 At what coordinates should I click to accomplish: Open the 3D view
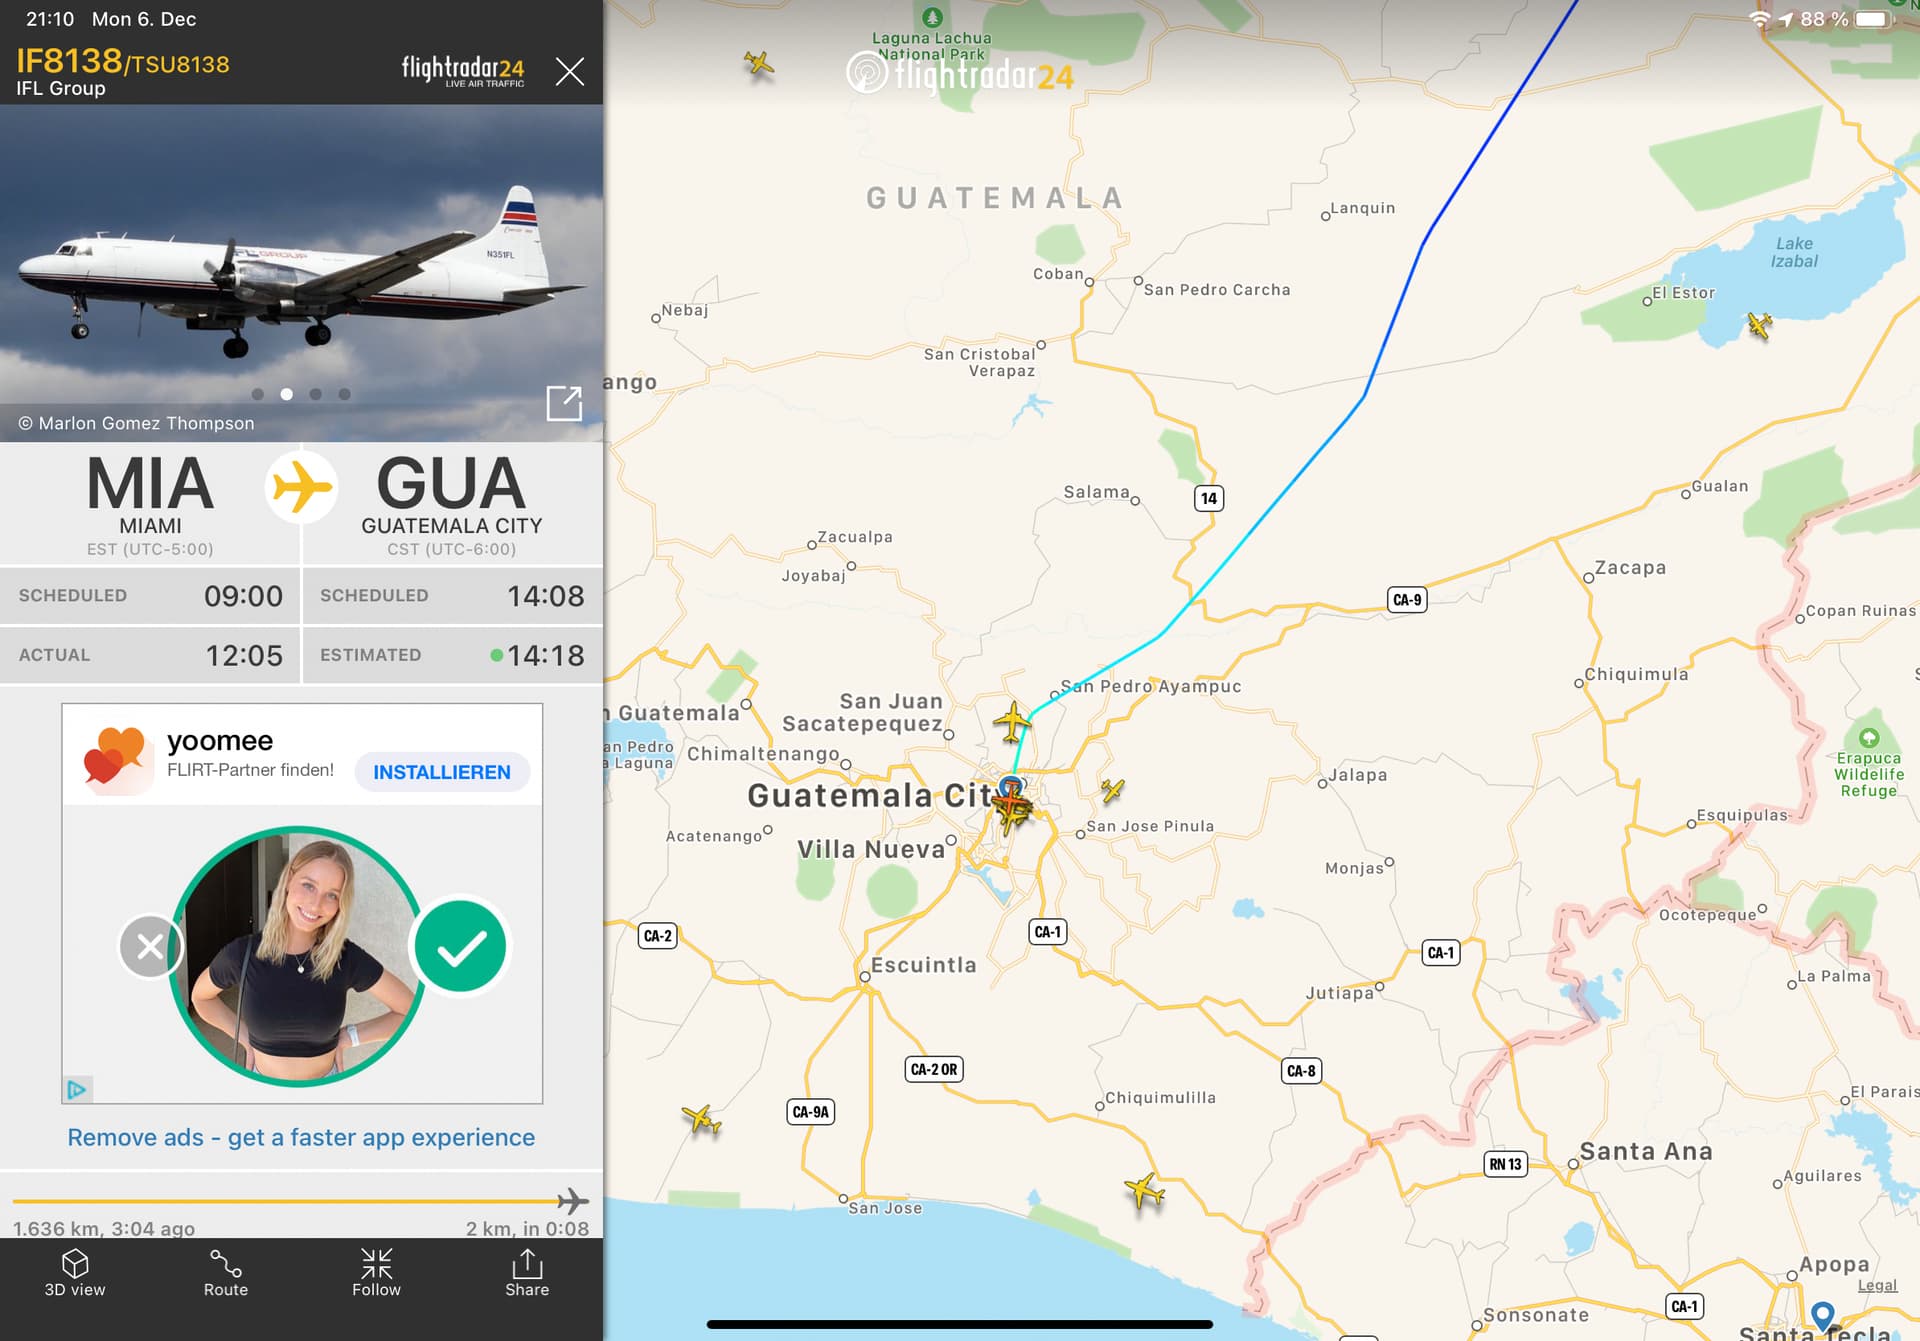click(75, 1273)
